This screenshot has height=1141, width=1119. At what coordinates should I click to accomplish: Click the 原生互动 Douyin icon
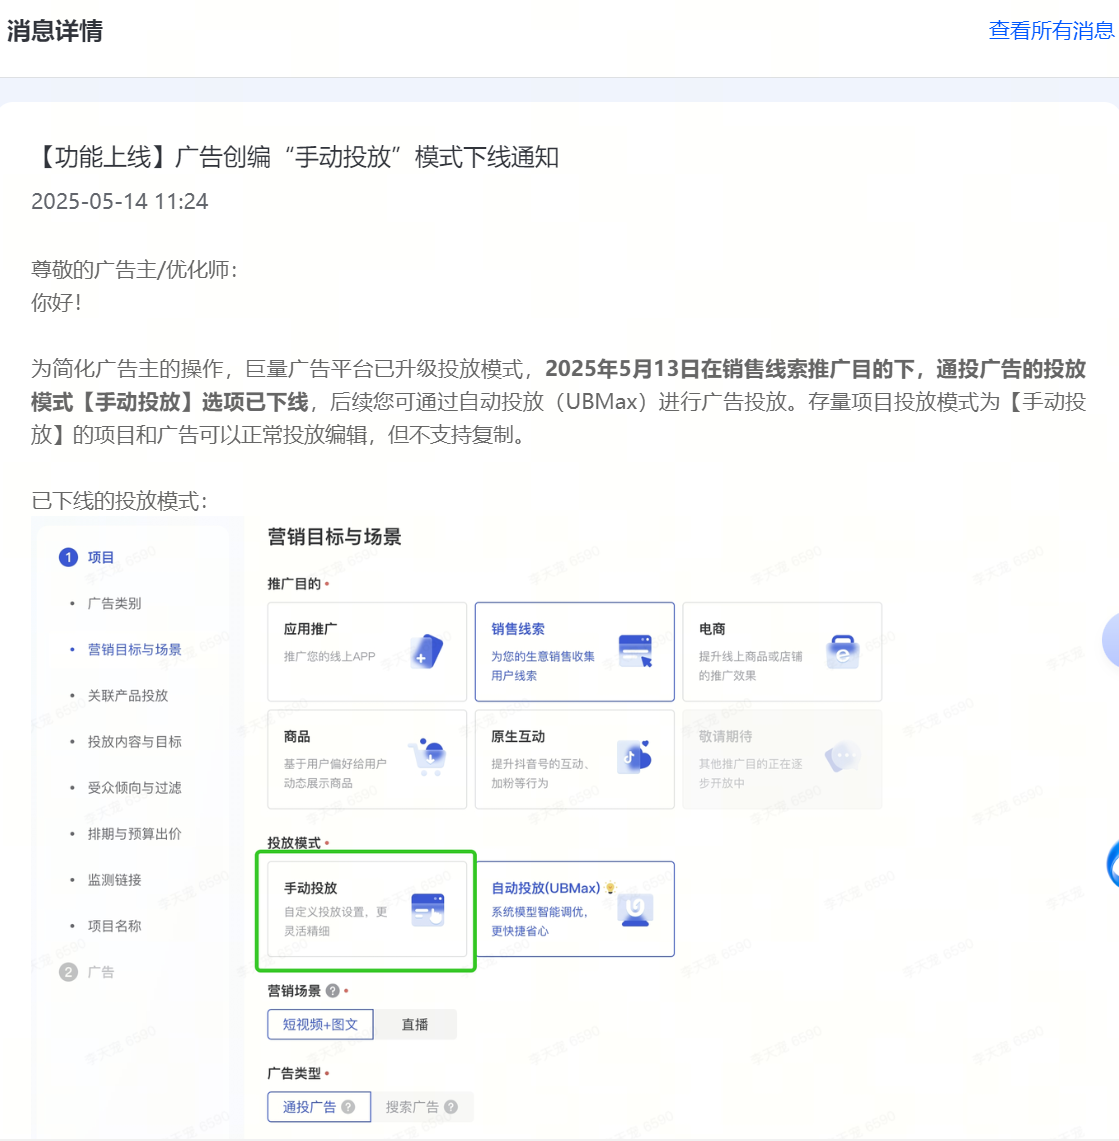point(635,758)
